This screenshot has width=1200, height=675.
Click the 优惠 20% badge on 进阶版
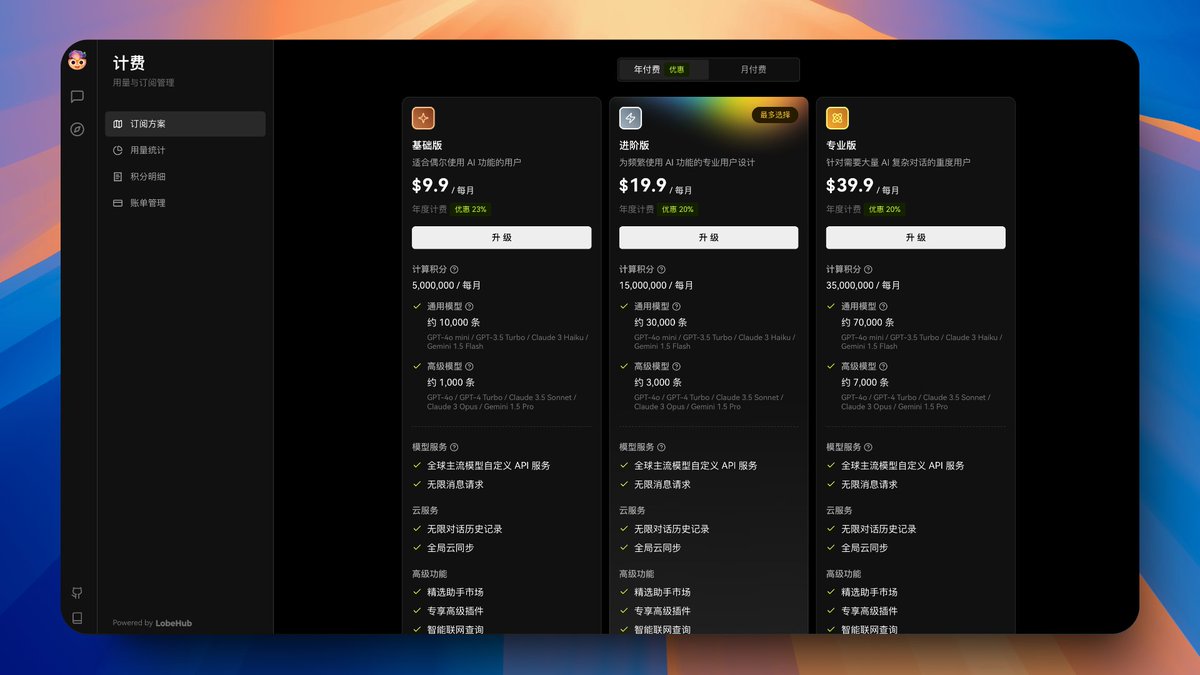[x=677, y=209]
